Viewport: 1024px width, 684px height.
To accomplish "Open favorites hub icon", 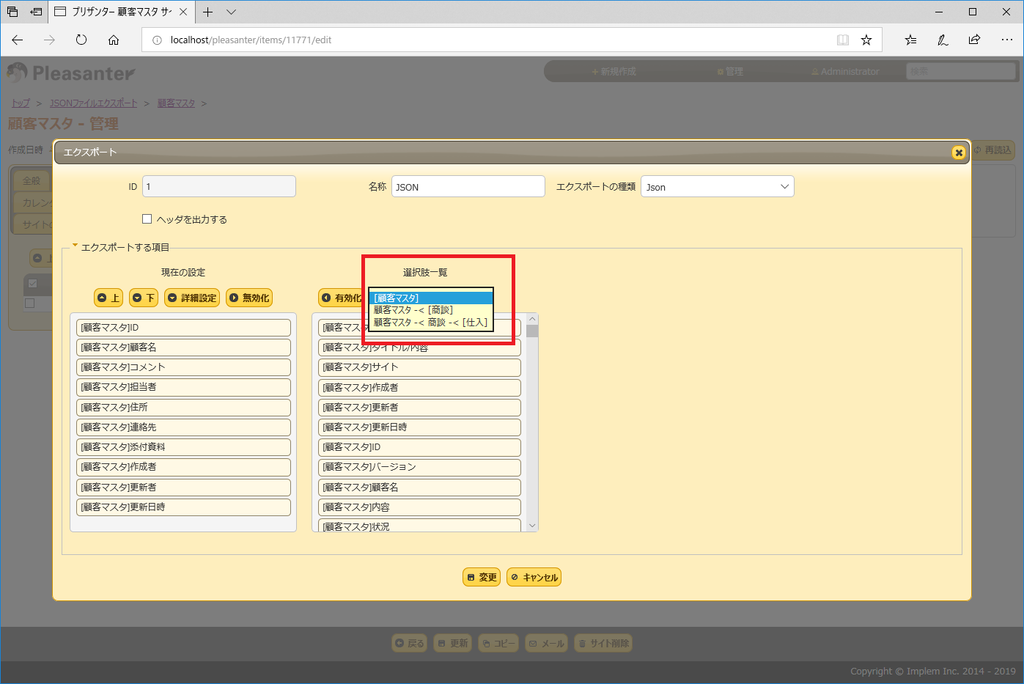I will tap(910, 40).
